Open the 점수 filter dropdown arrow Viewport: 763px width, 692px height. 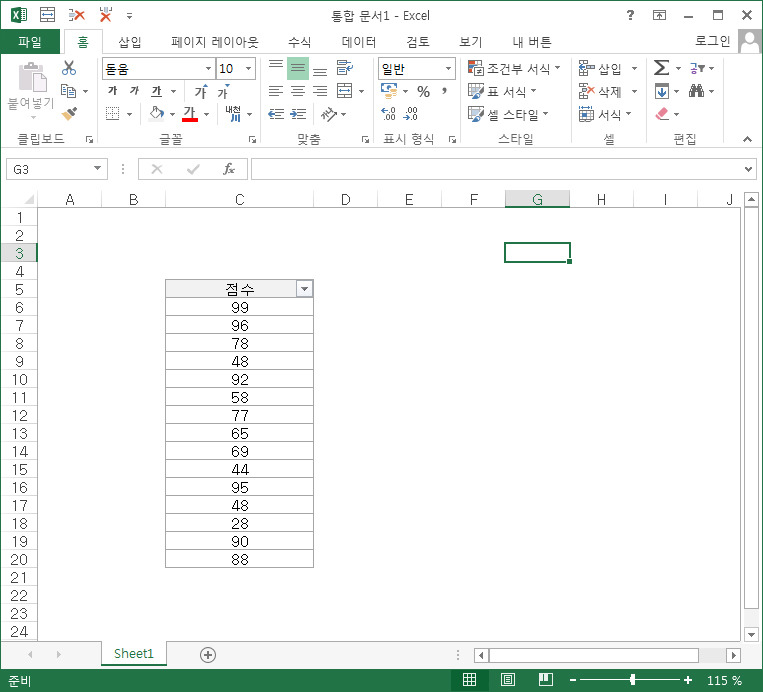pyautogui.click(x=305, y=289)
